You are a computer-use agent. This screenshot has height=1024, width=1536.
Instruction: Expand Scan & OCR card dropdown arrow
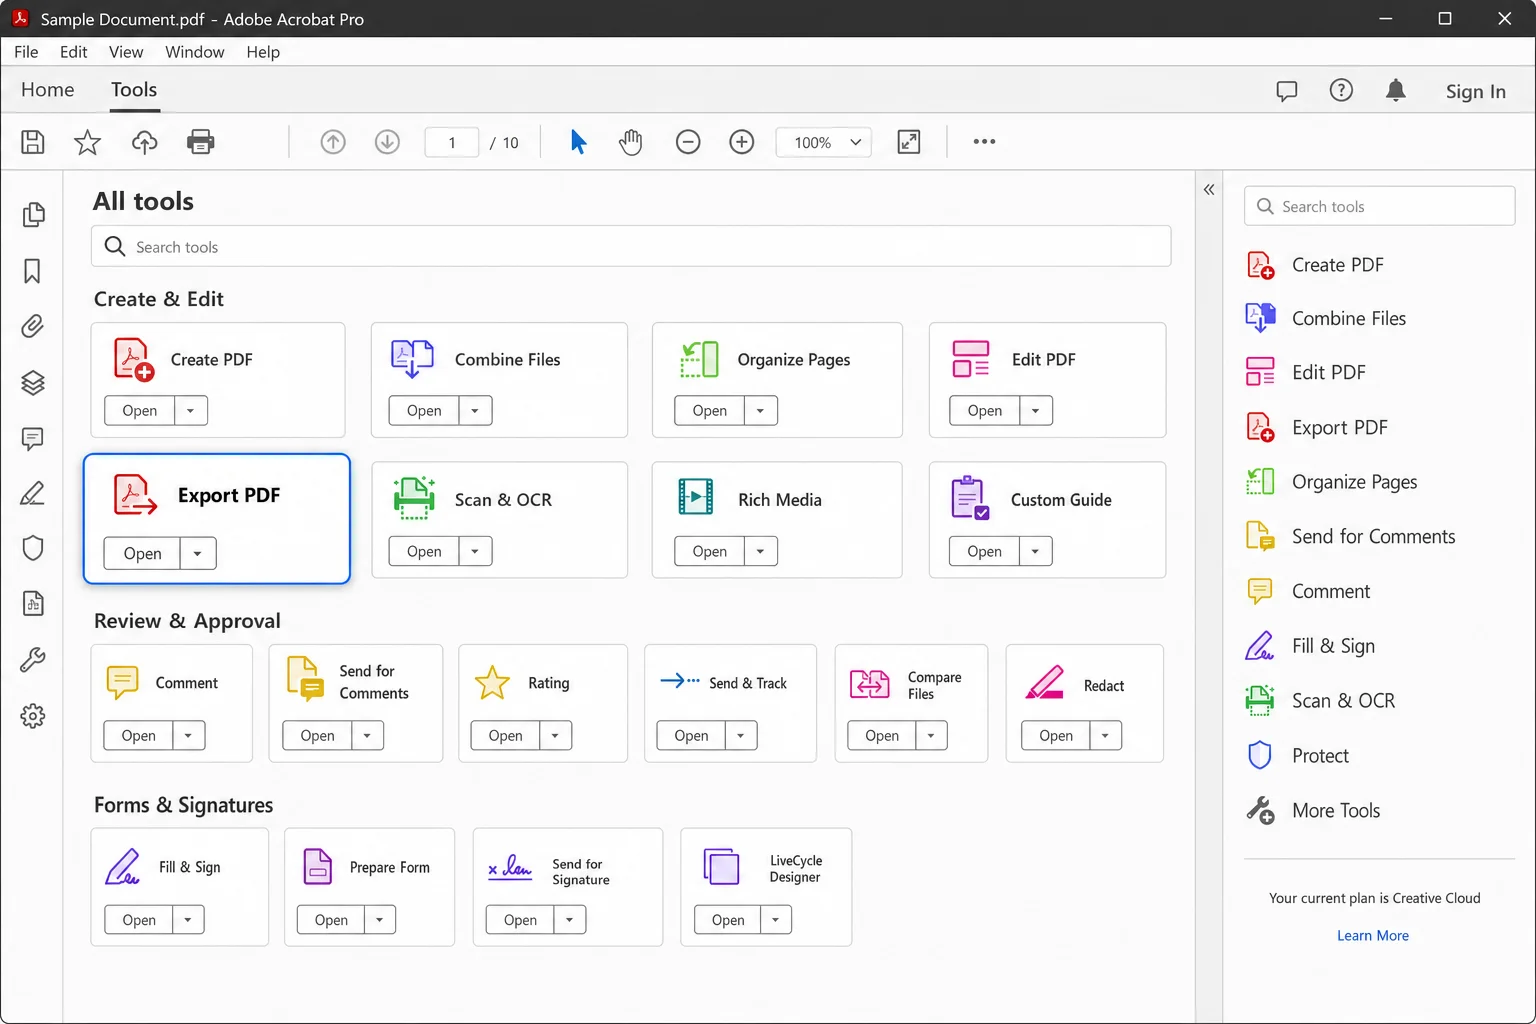pyautogui.click(x=475, y=551)
